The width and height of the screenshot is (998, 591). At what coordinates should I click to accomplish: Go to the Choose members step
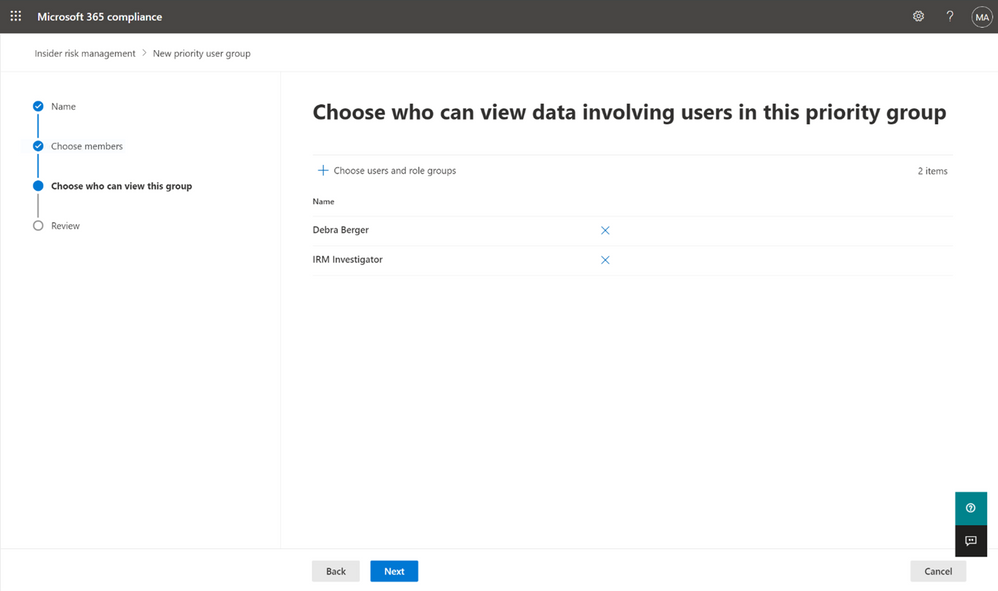point(87,146)
